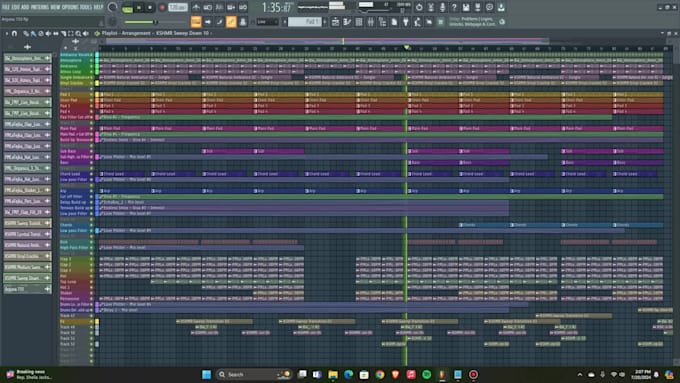Select the playlist paint brush tool
Viewport: 680px width, 383px height.
(x=33, y=33)
